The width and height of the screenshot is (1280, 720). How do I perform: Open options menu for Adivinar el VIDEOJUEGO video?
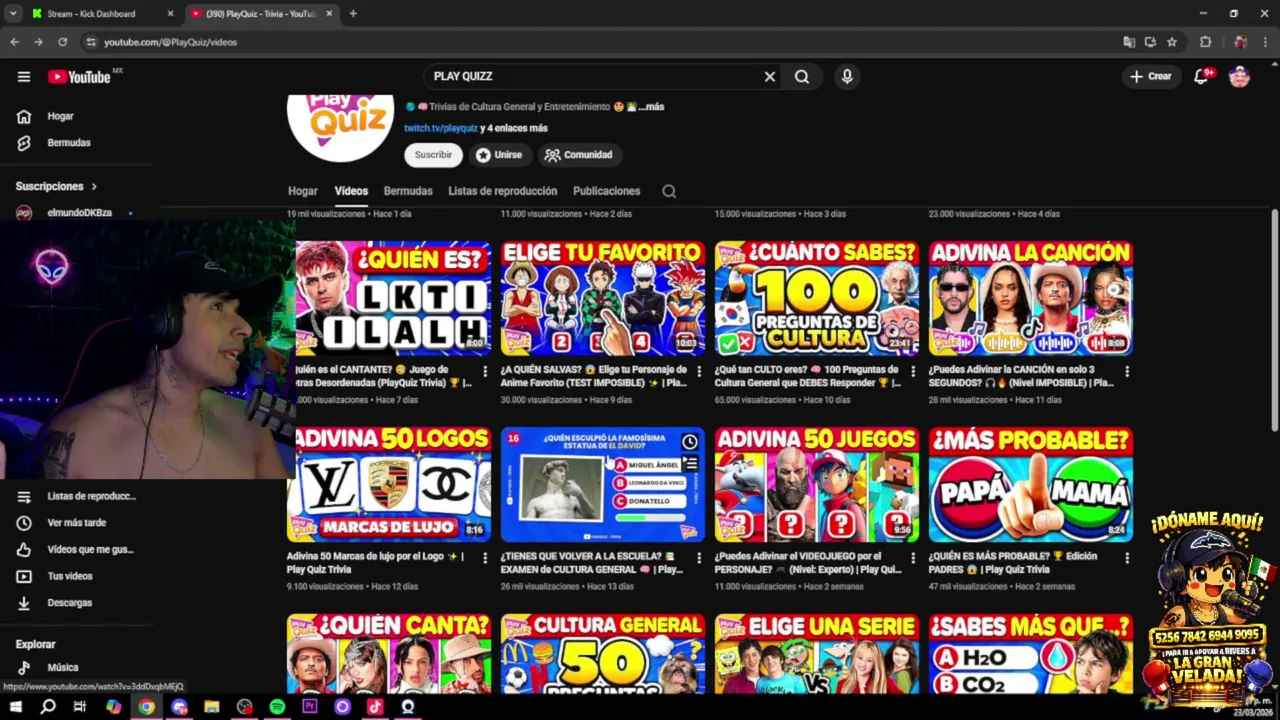click(913, 558)
